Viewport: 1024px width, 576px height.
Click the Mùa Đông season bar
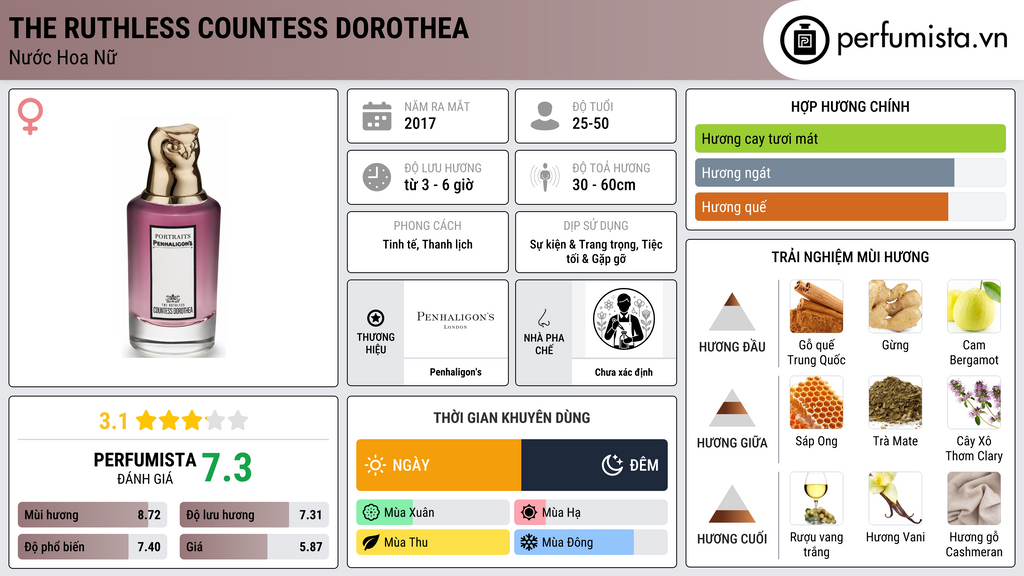pos(591,542)
